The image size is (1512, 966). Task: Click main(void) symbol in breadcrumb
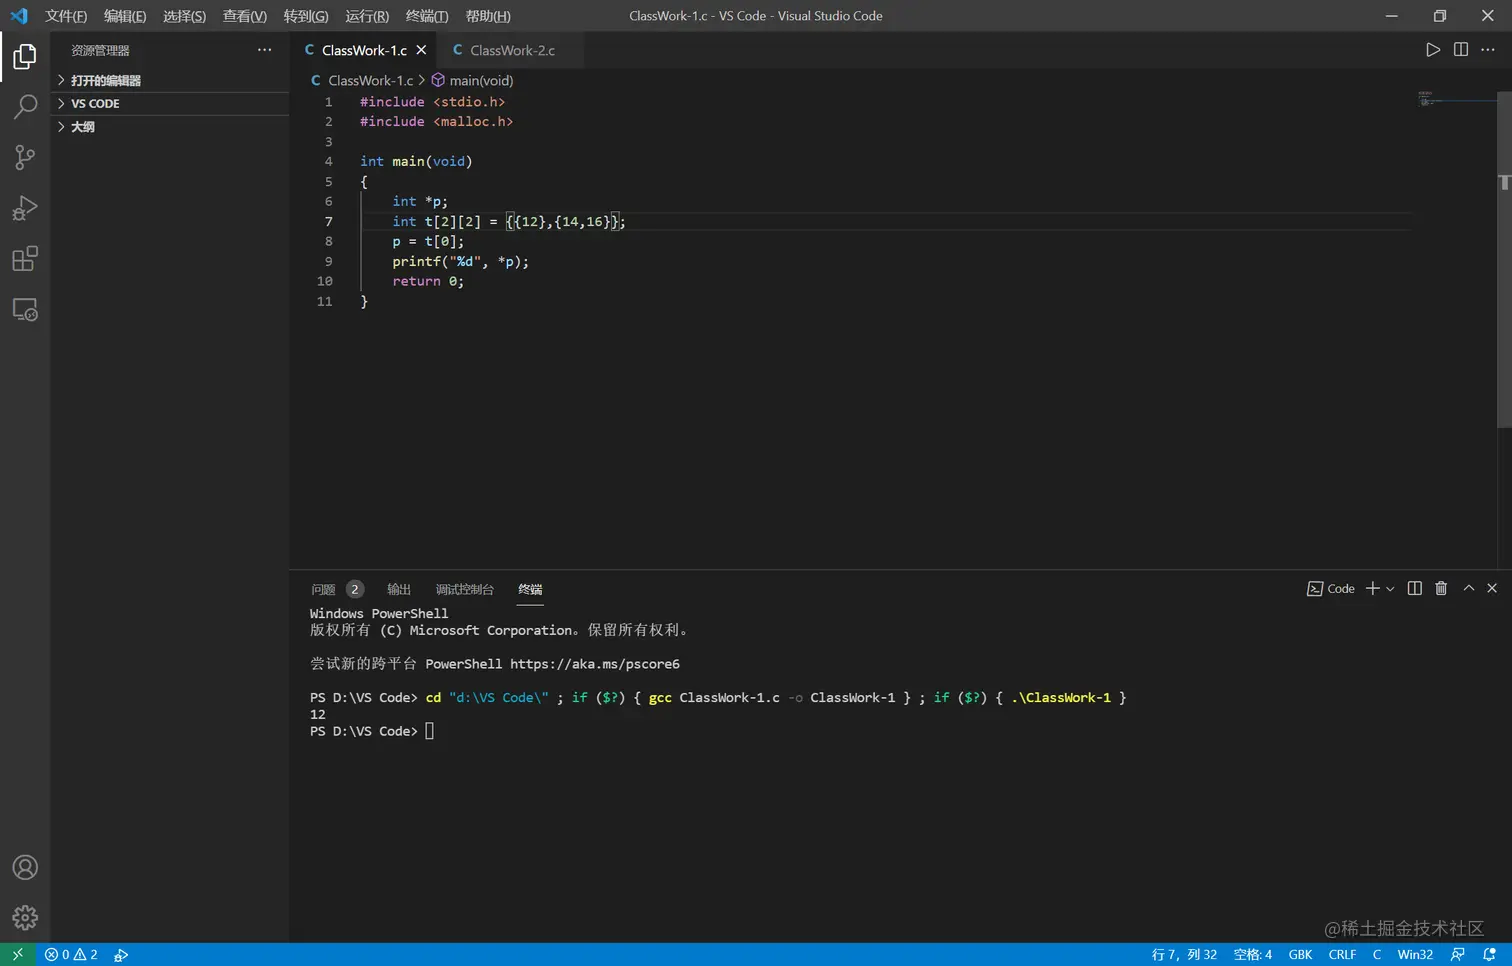coord(472,81)
